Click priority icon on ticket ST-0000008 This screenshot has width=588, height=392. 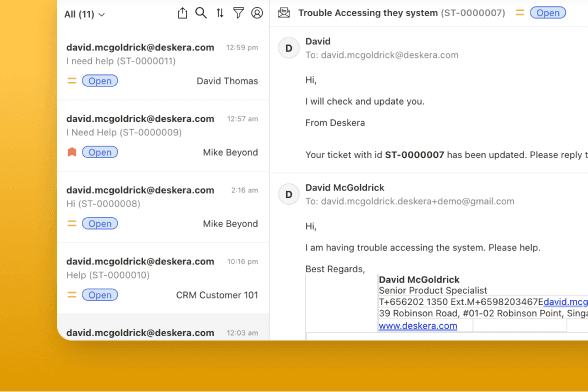[72, 223]
